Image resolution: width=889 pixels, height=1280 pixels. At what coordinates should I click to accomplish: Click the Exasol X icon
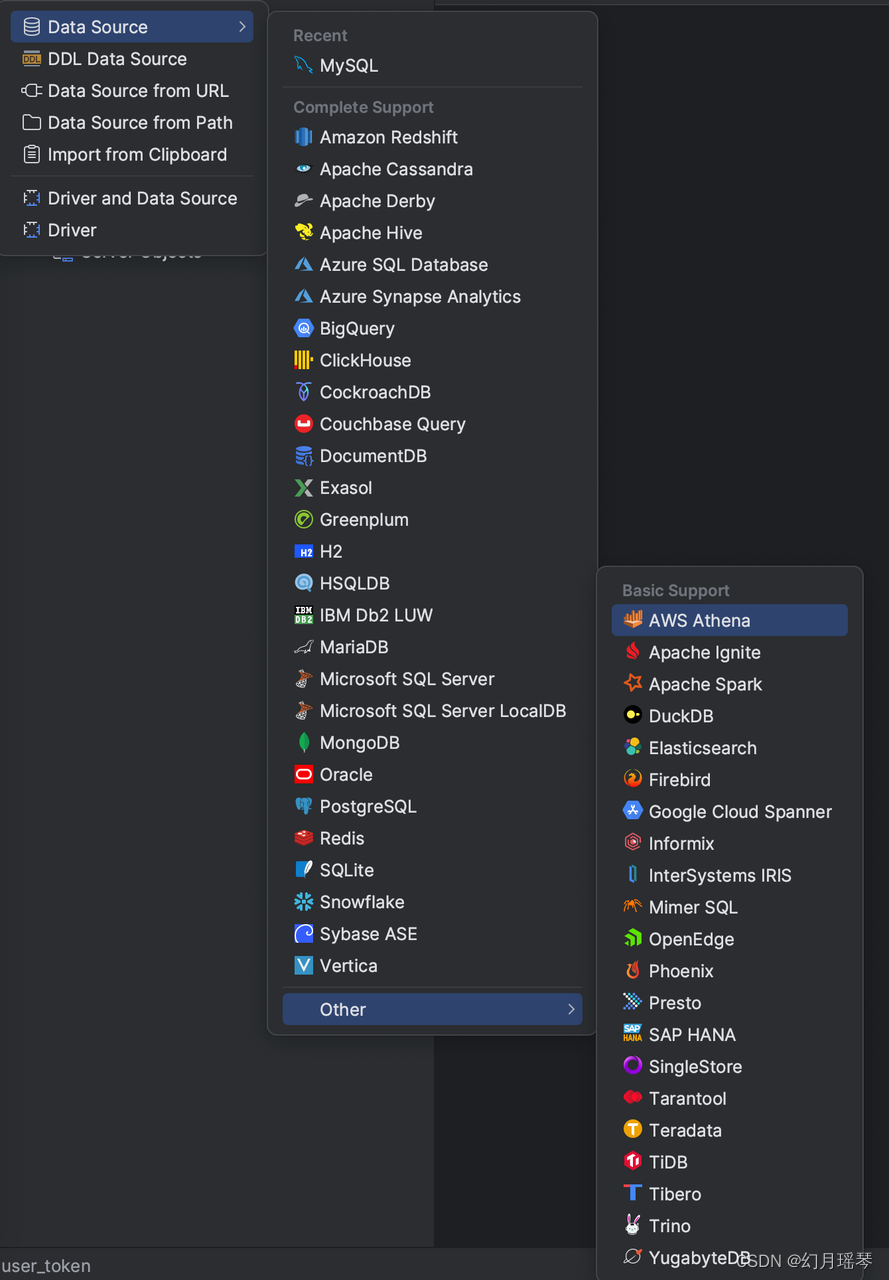point(304,488)
